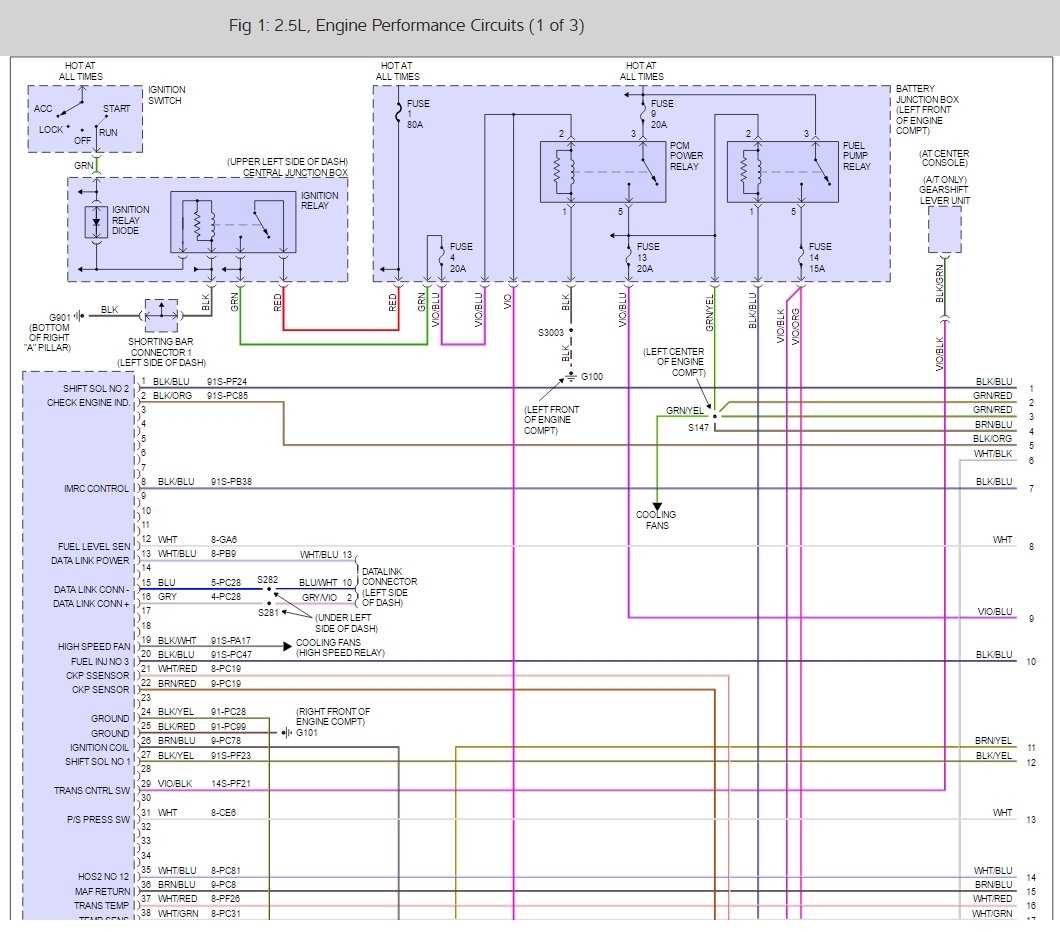1060x932 pixels.
Task: Click the PCM power relay symbol
Action: coord(602,172)
